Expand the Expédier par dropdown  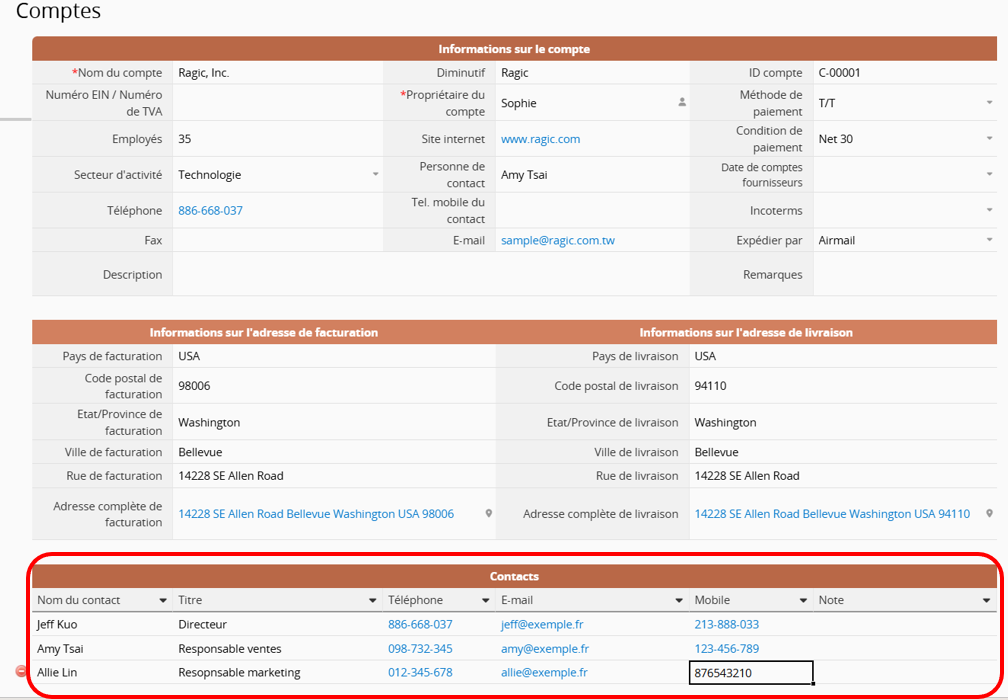(x=989, y=240)
